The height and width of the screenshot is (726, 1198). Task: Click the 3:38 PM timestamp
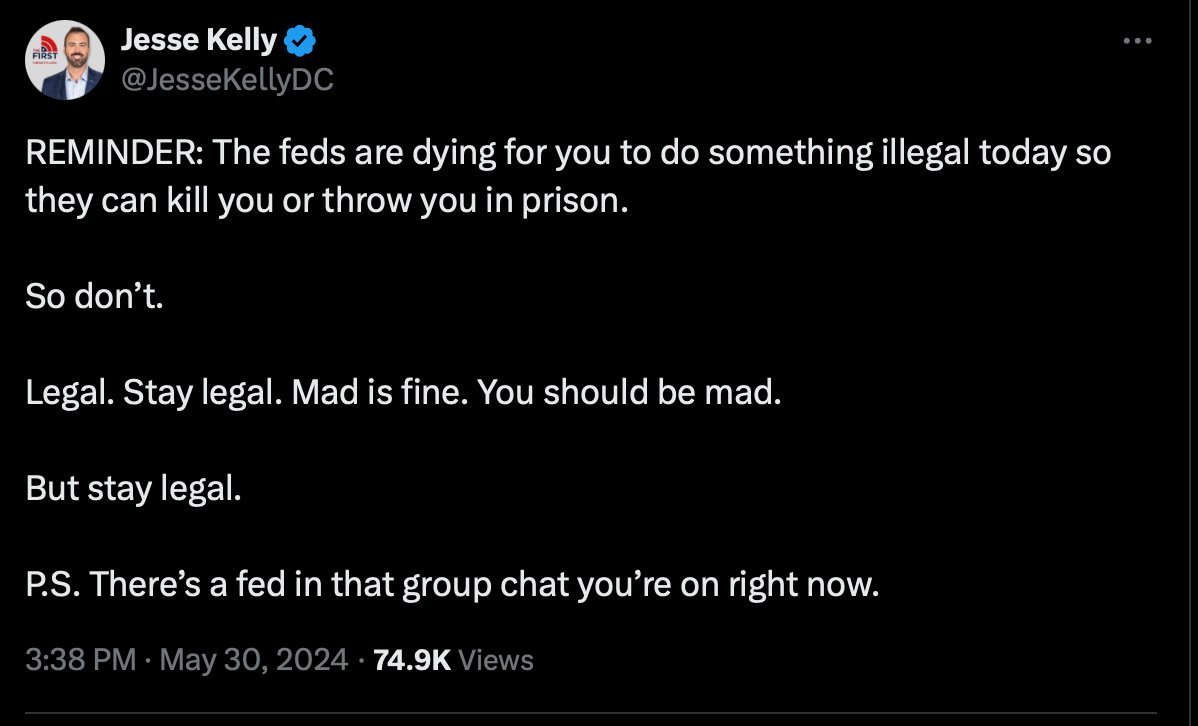pyautogui.click(x=80, y=660)
